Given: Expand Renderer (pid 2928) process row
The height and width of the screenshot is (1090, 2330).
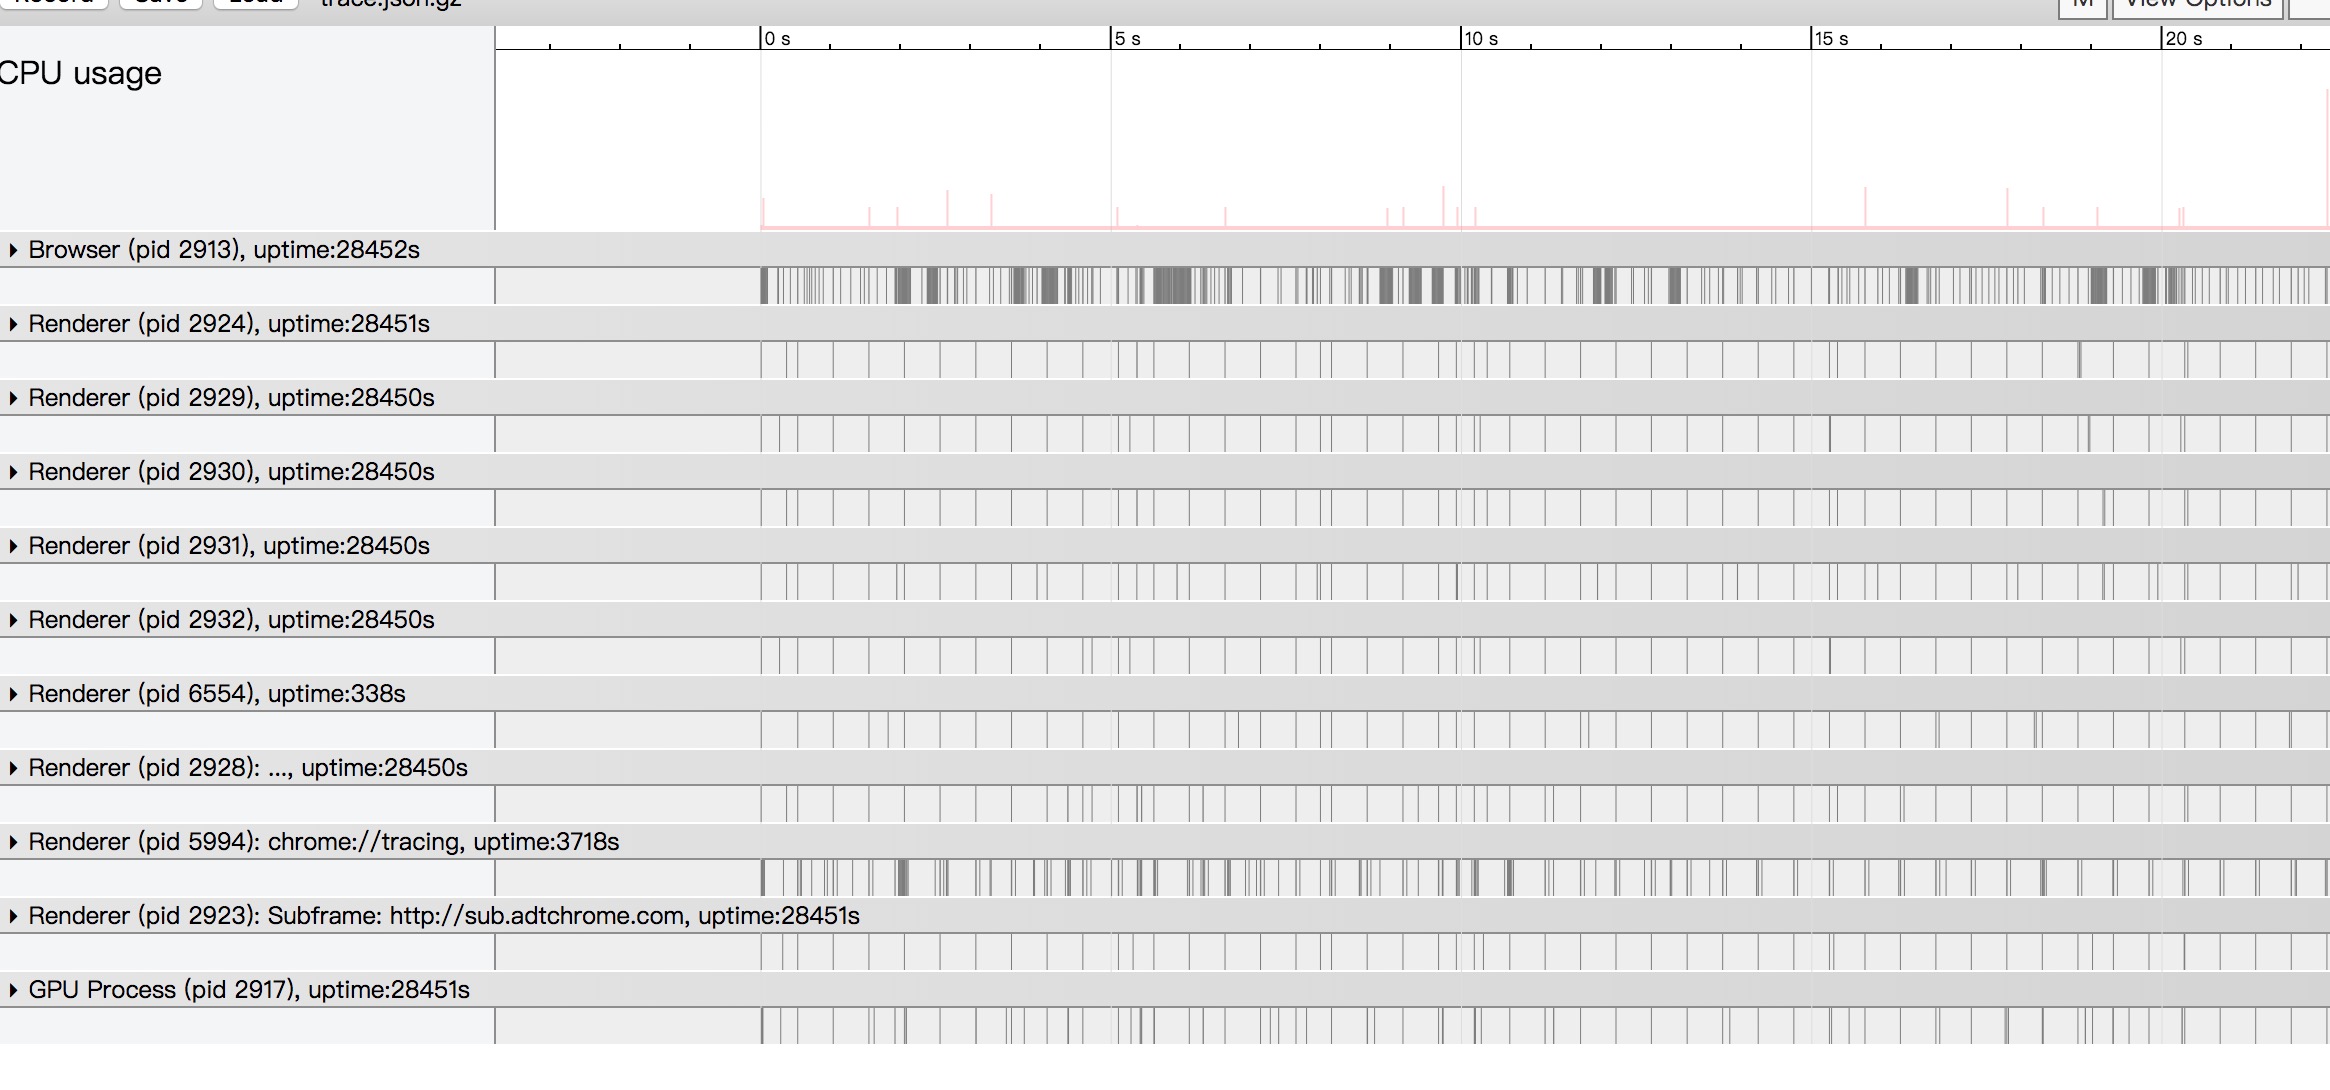Looking at the screenshot, I should click(13, 768).
